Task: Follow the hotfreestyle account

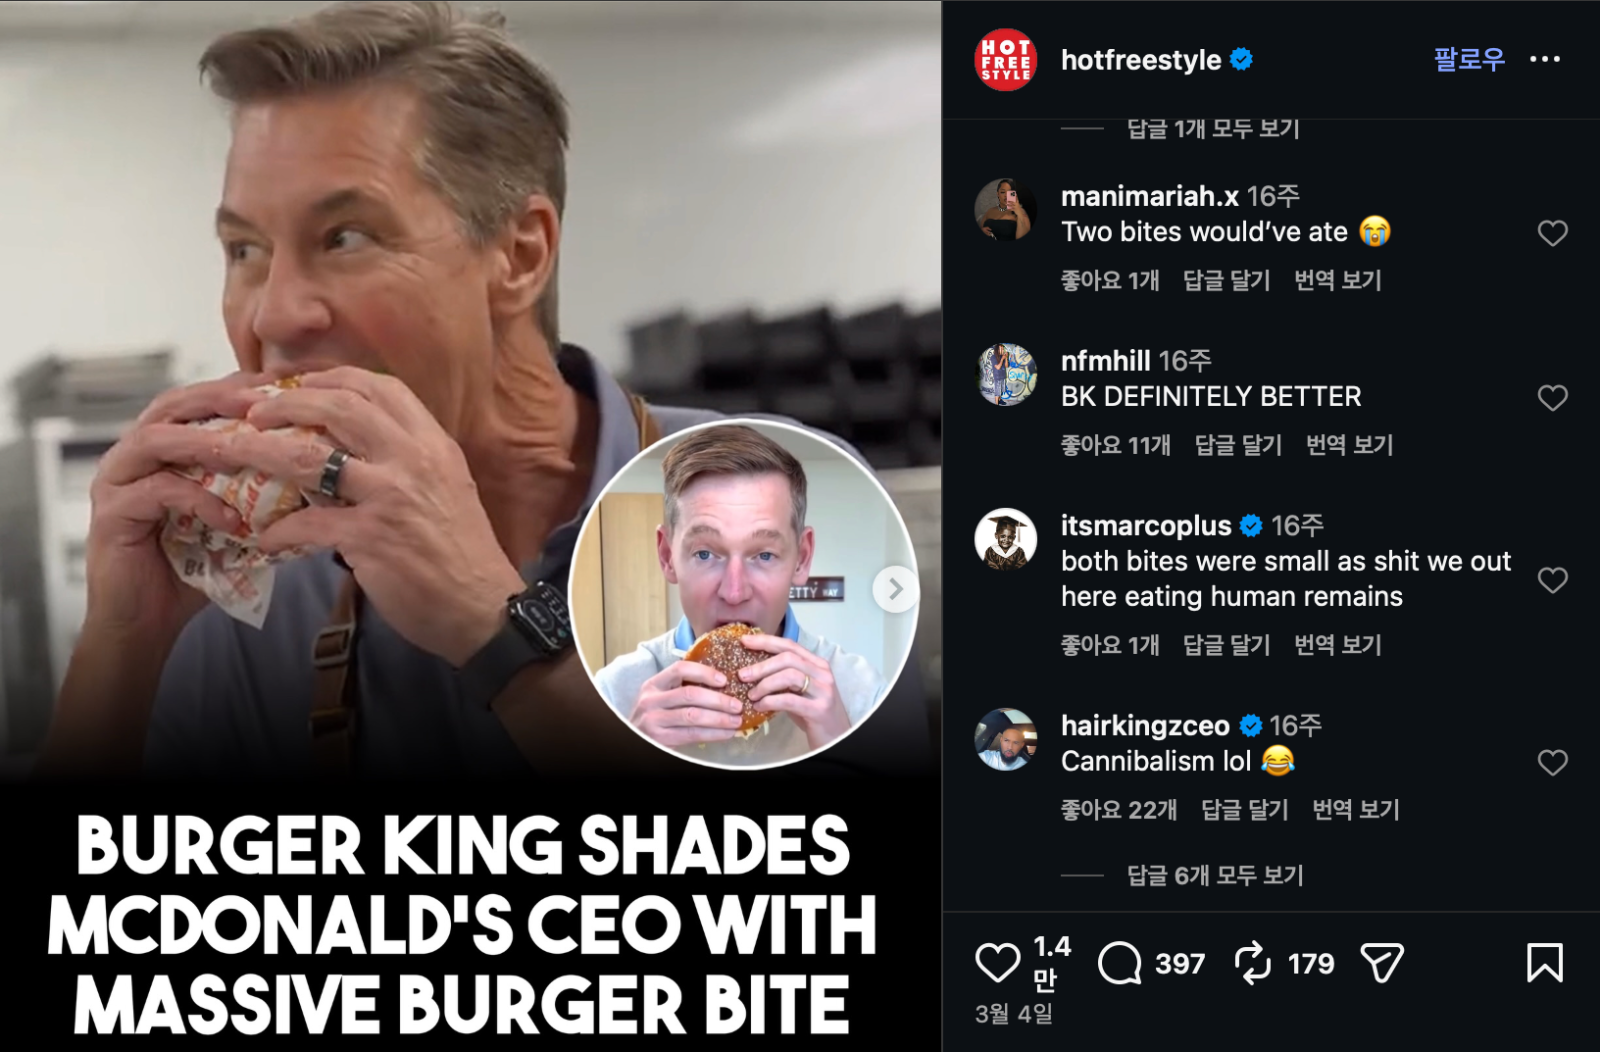Action: point(1469,59)
